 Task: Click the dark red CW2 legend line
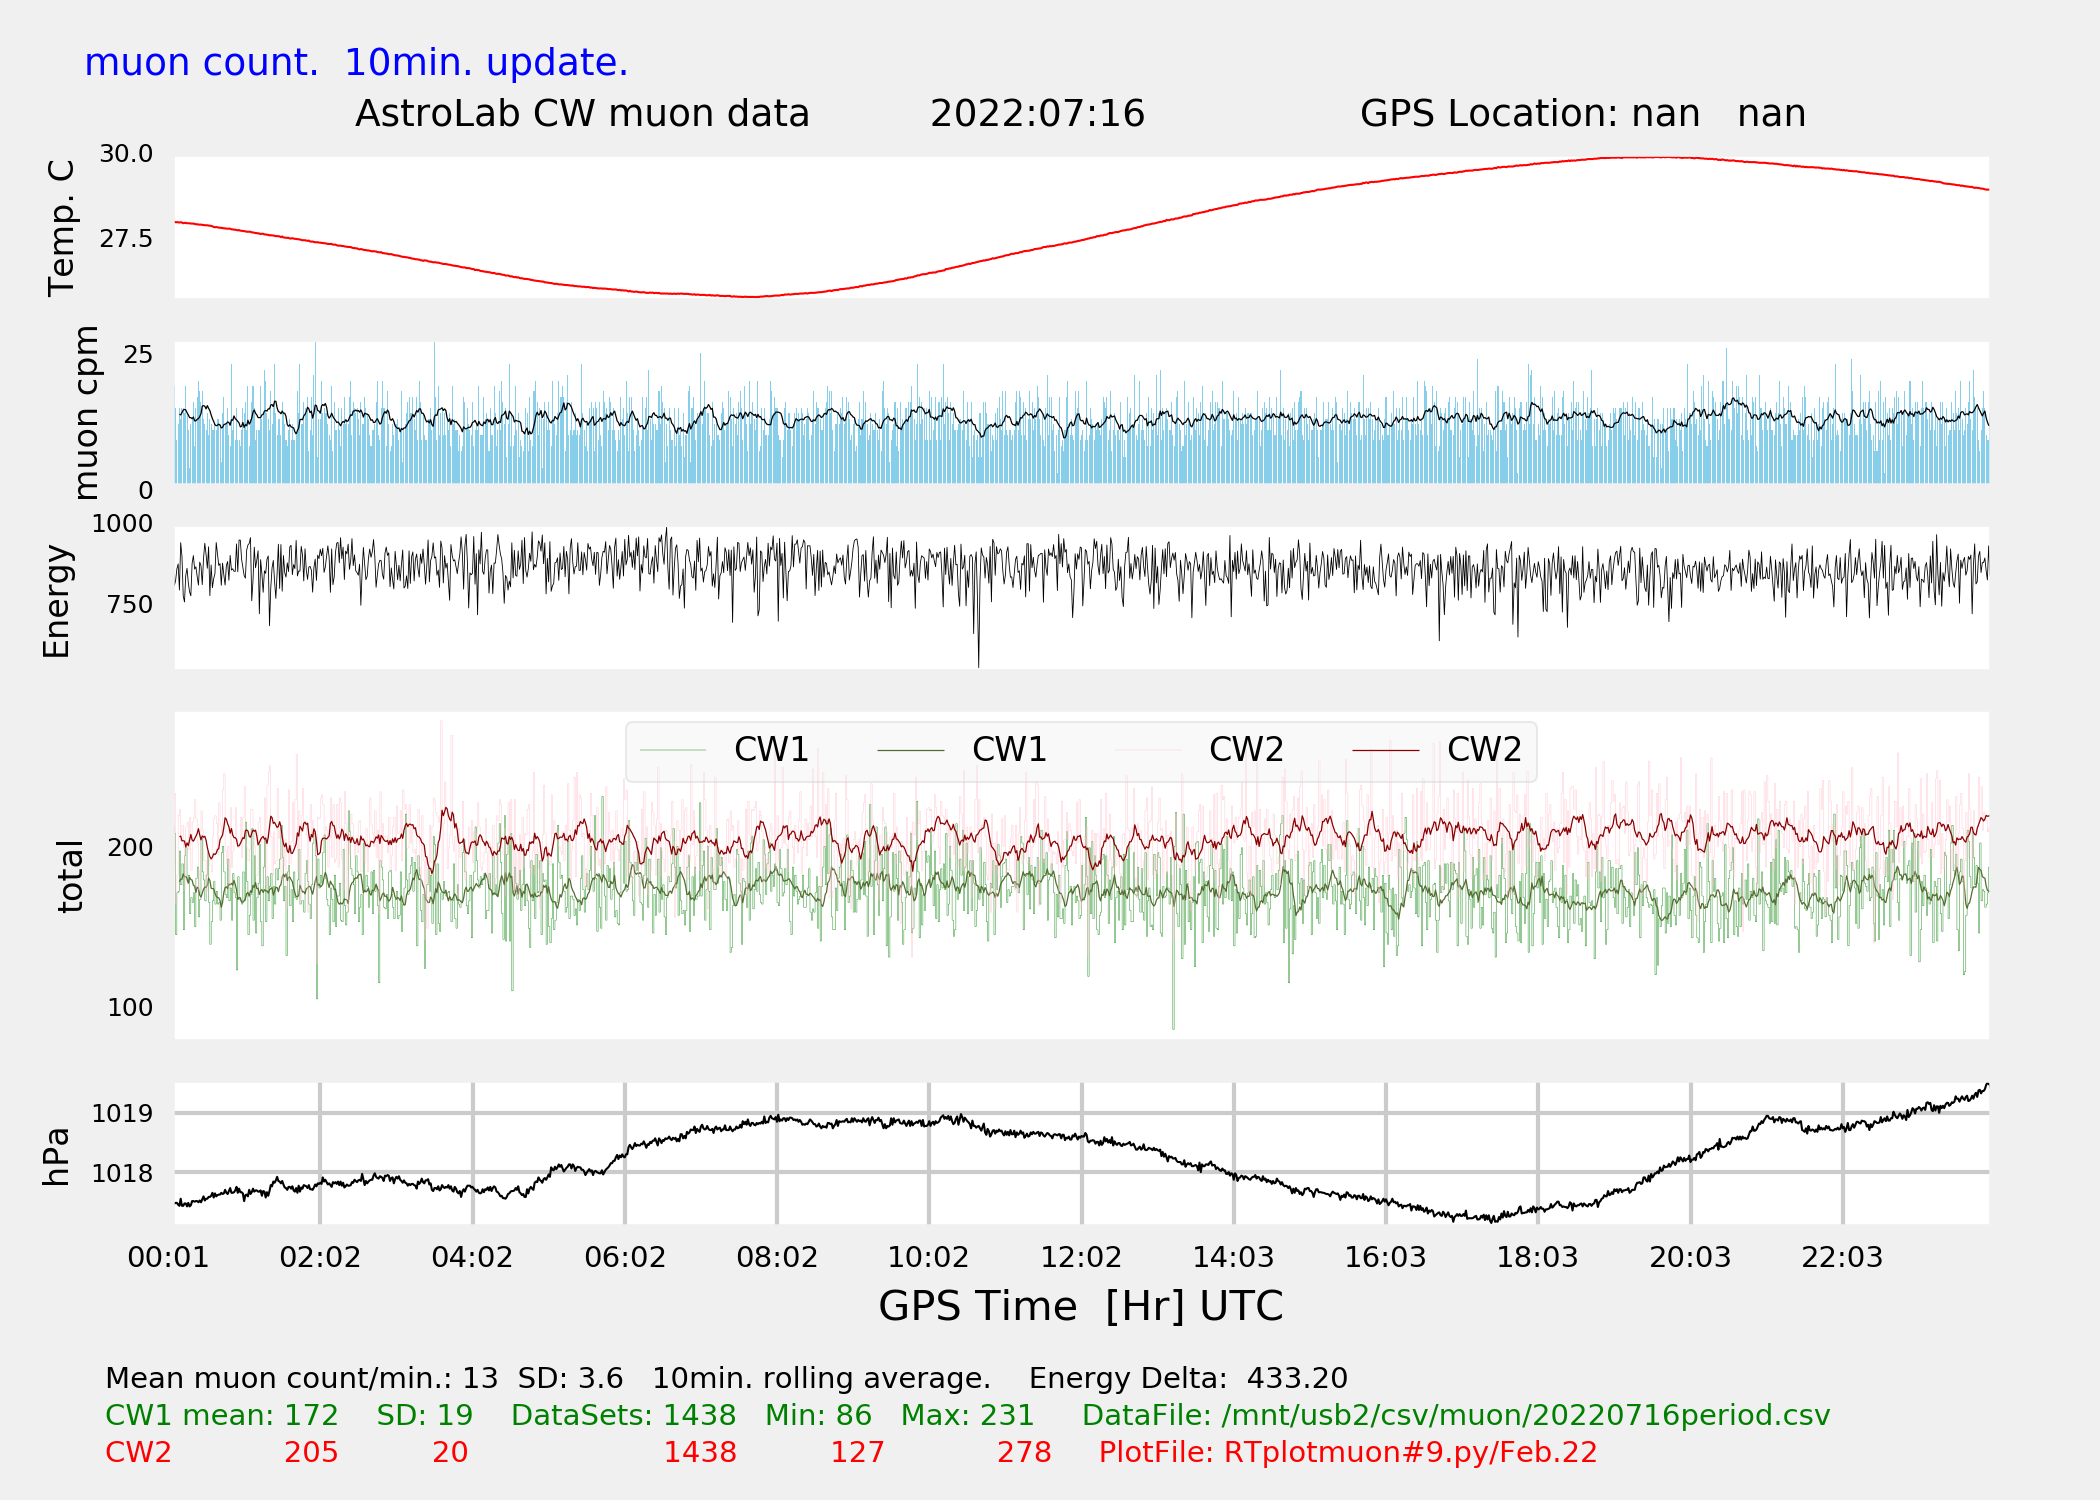(x=1385, y=750)
